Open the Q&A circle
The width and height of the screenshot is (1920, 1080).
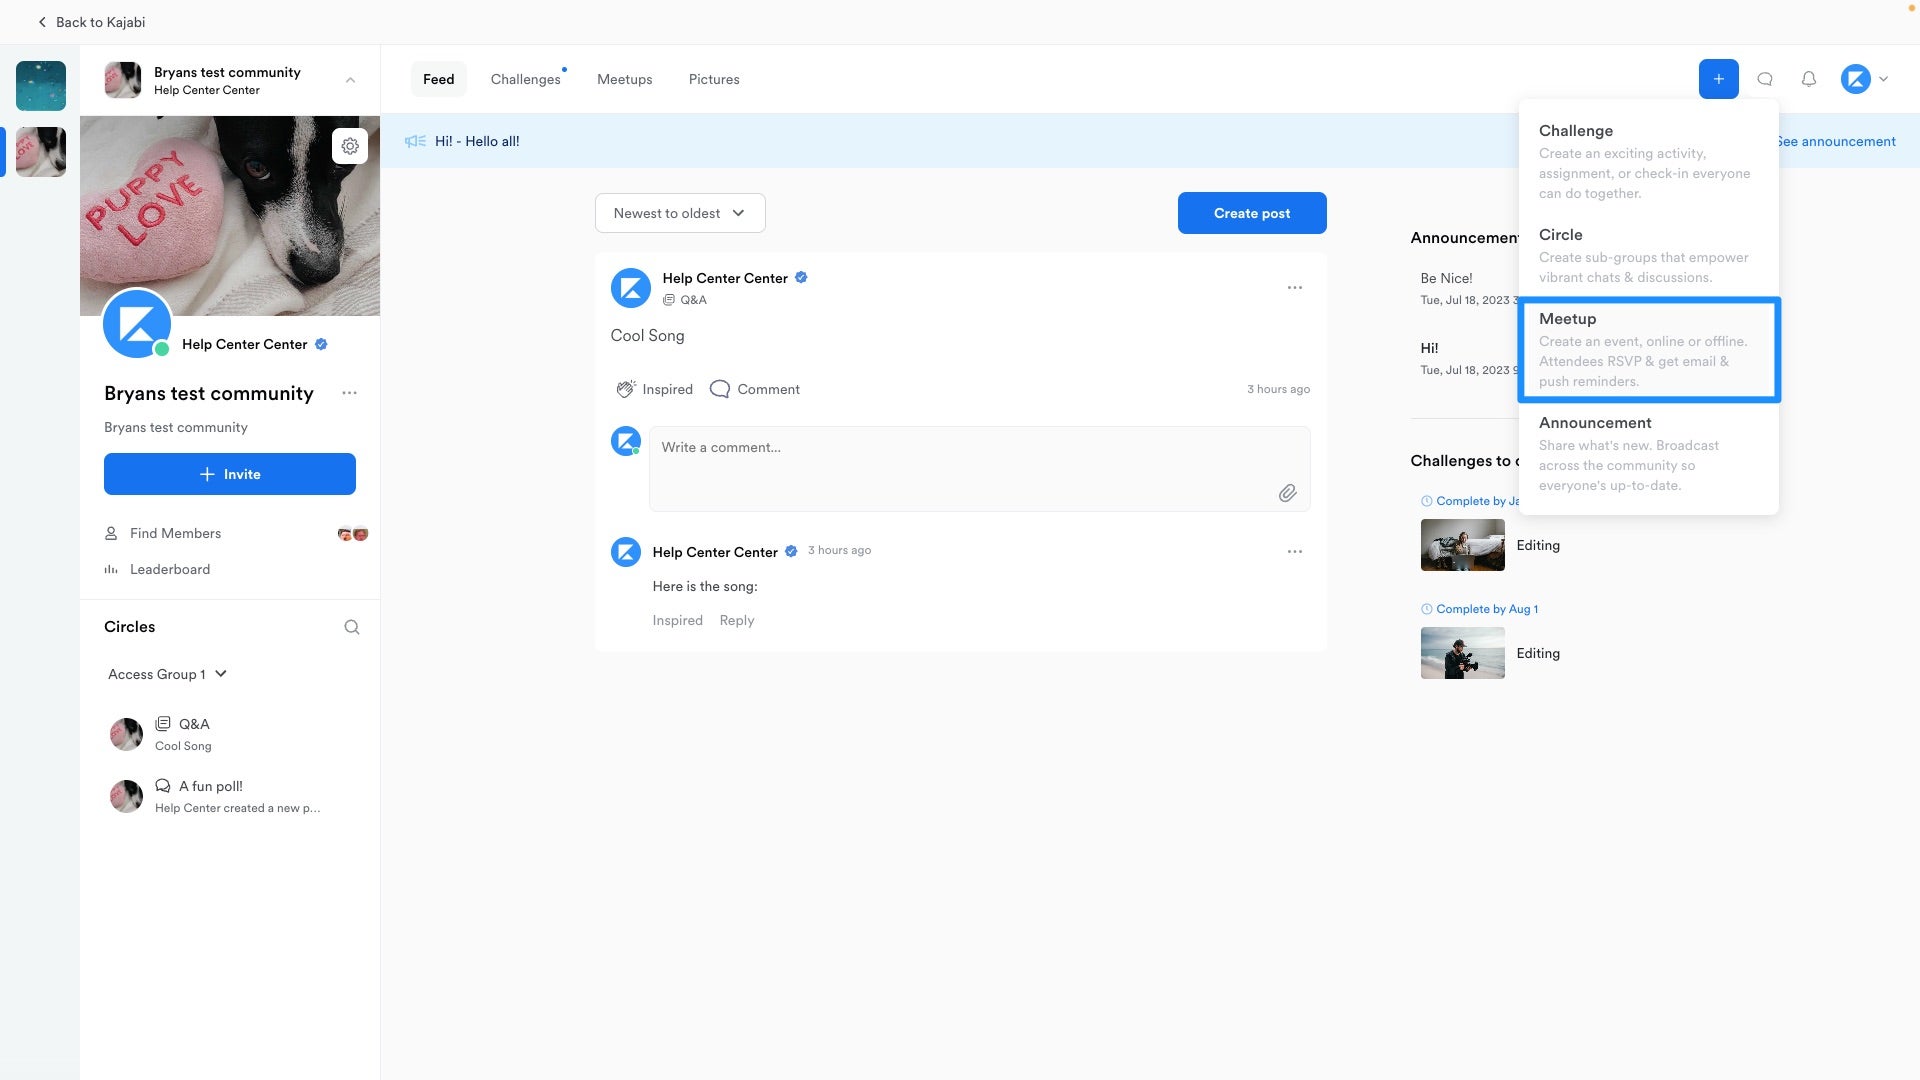tap(230, 734)
